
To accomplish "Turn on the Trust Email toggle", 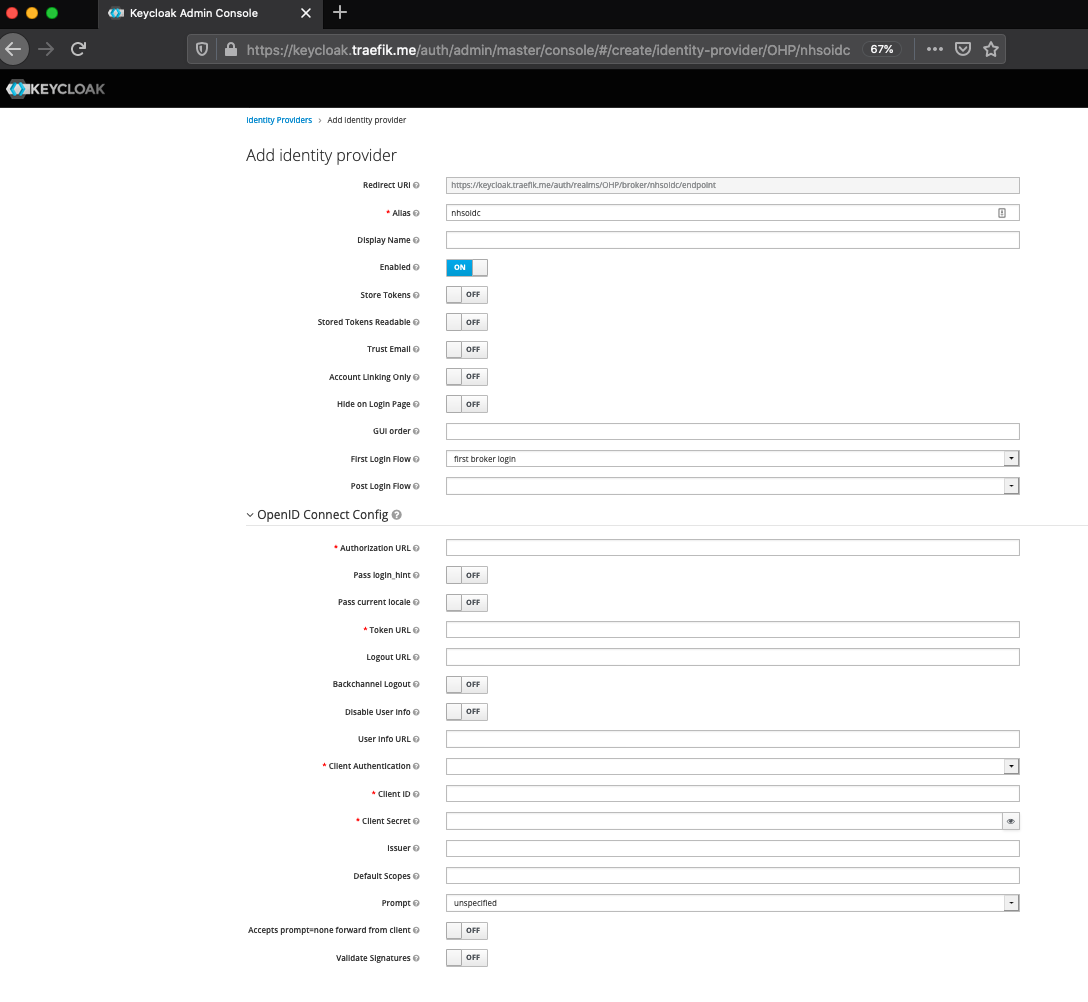I will click(x=466, y=349).
